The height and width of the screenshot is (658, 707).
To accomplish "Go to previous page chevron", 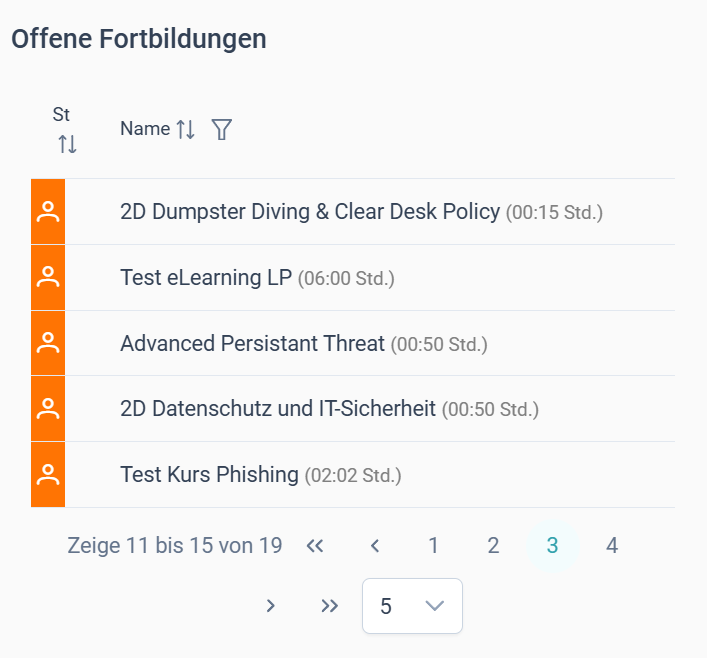I will tap(375, 546).
